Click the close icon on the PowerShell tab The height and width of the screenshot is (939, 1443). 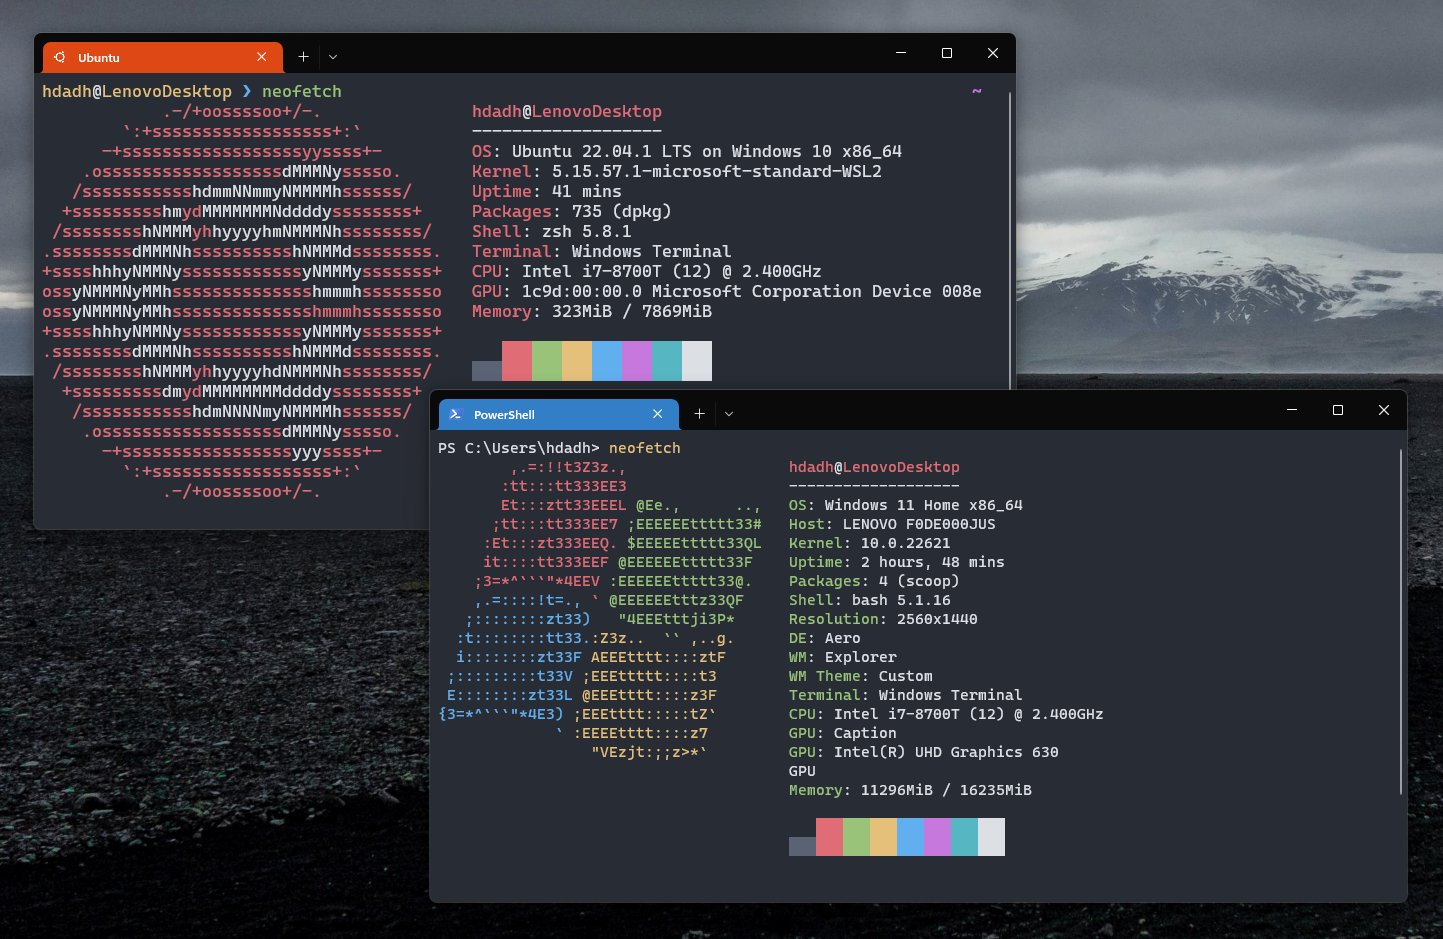pos(657,413)
